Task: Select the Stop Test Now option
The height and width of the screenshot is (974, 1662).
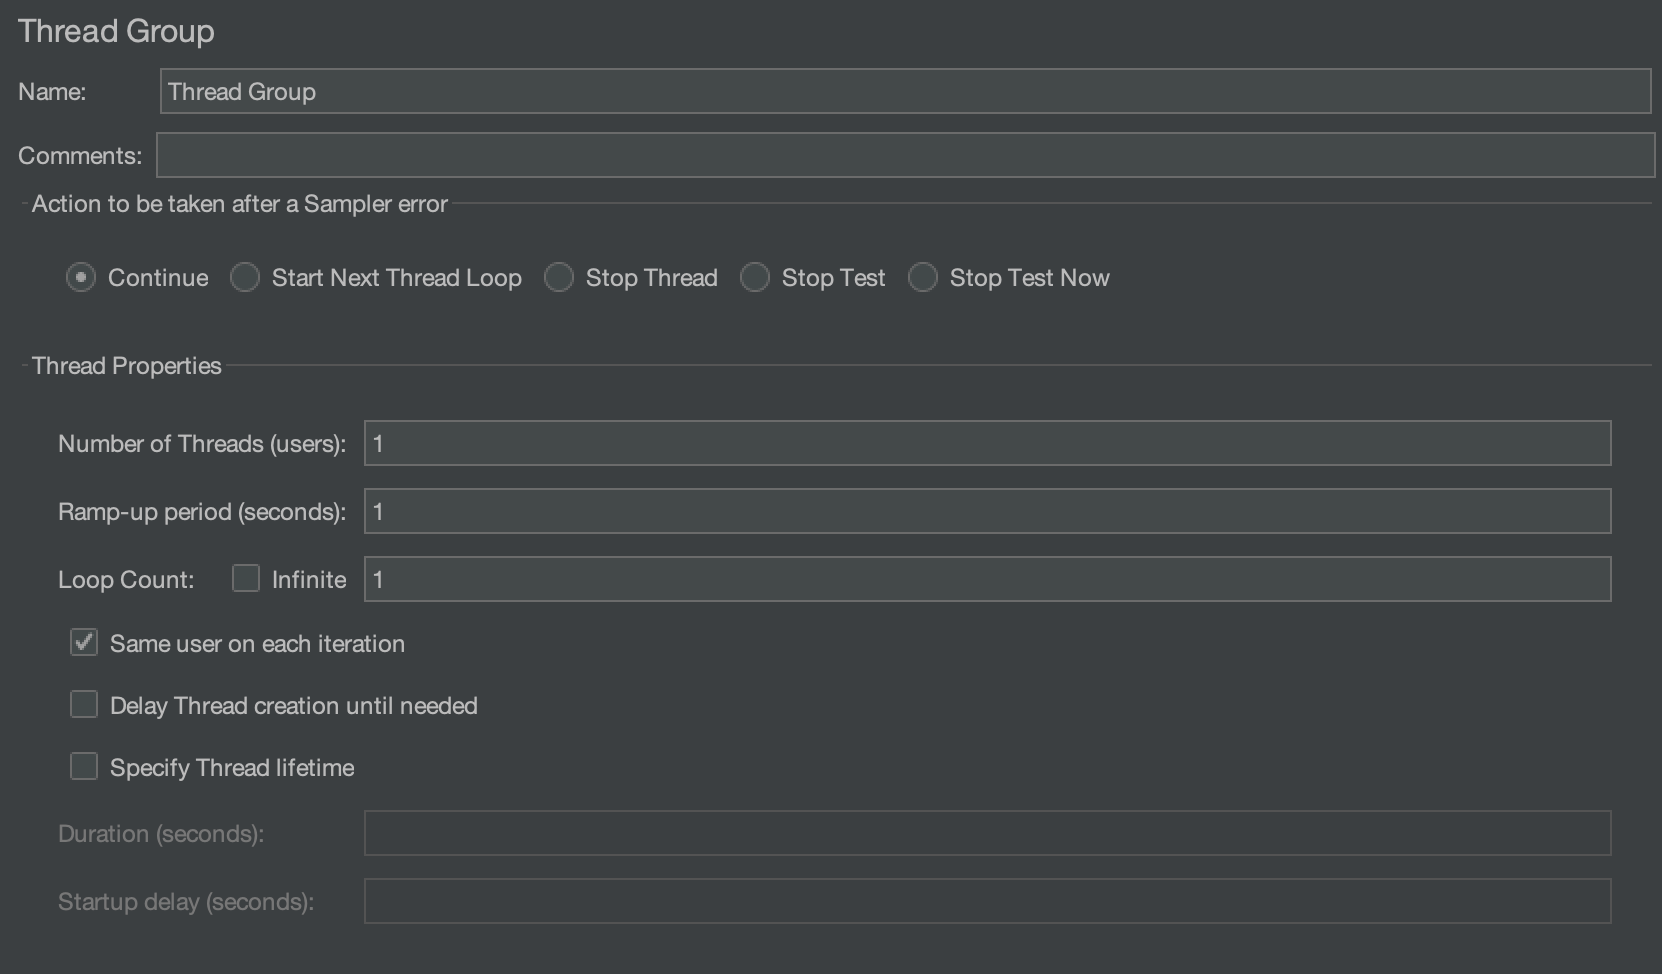Action: 923,277
